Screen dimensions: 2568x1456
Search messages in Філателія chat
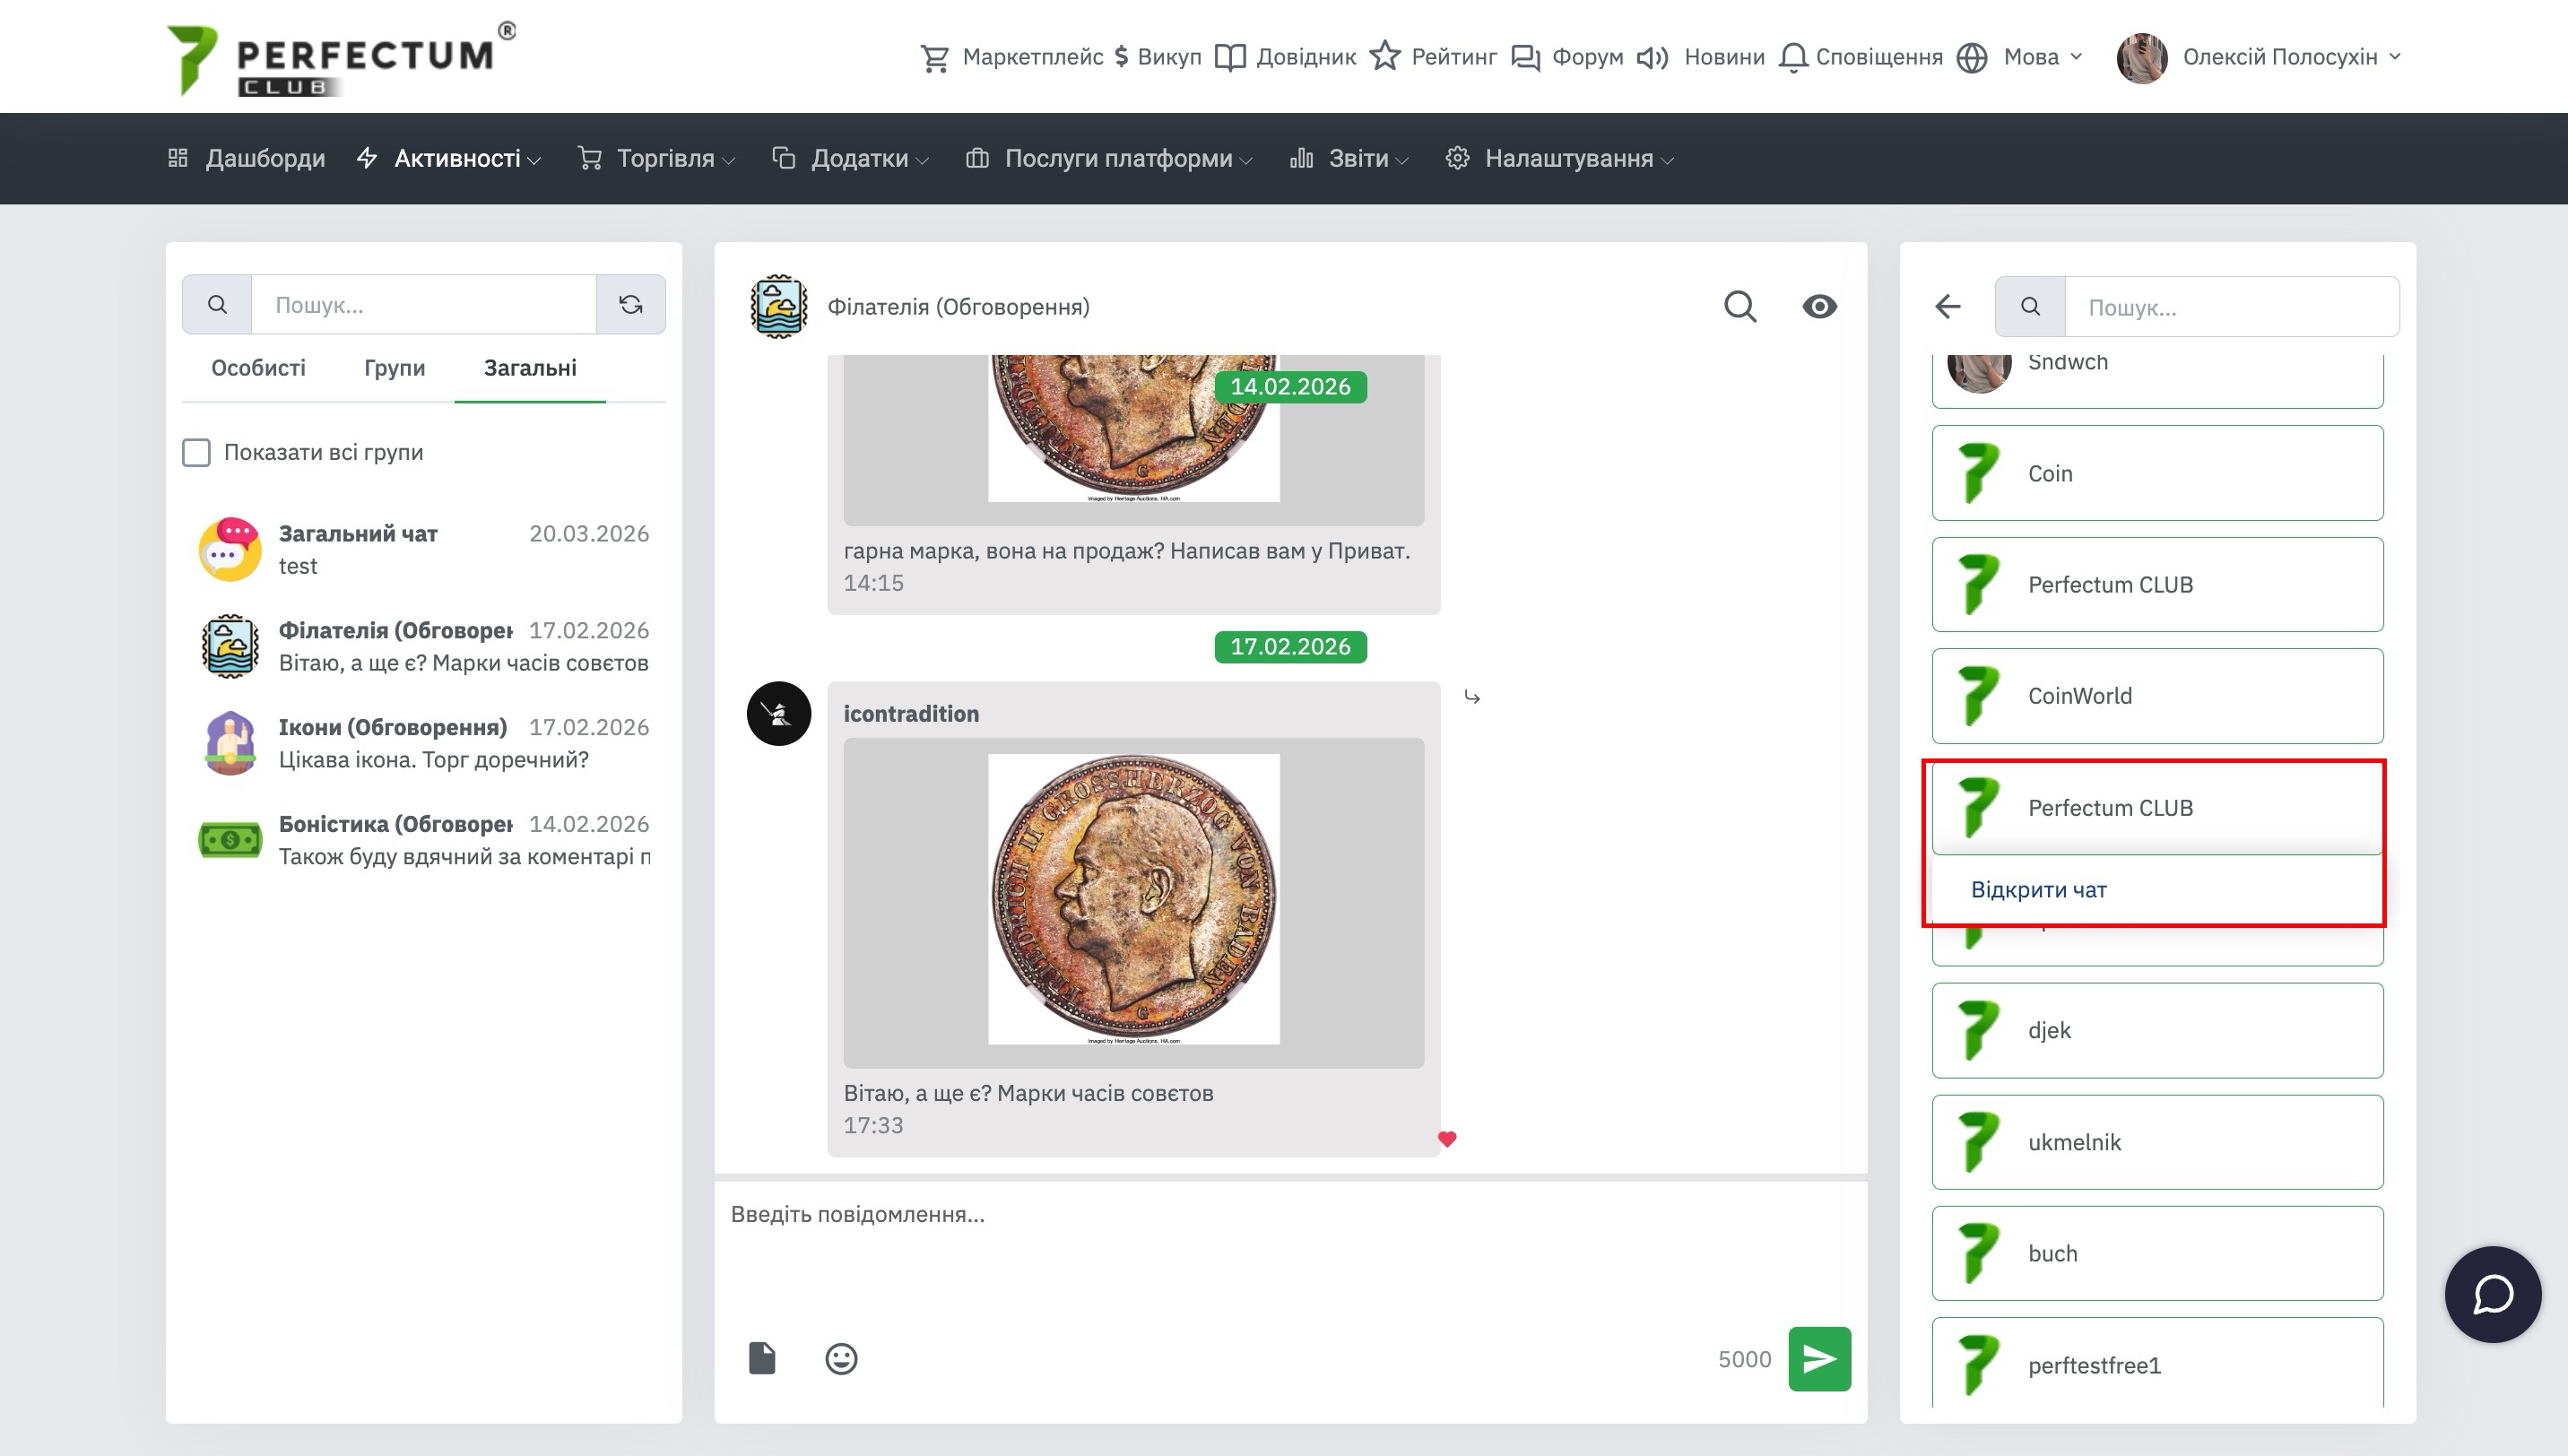[1740, 306]
